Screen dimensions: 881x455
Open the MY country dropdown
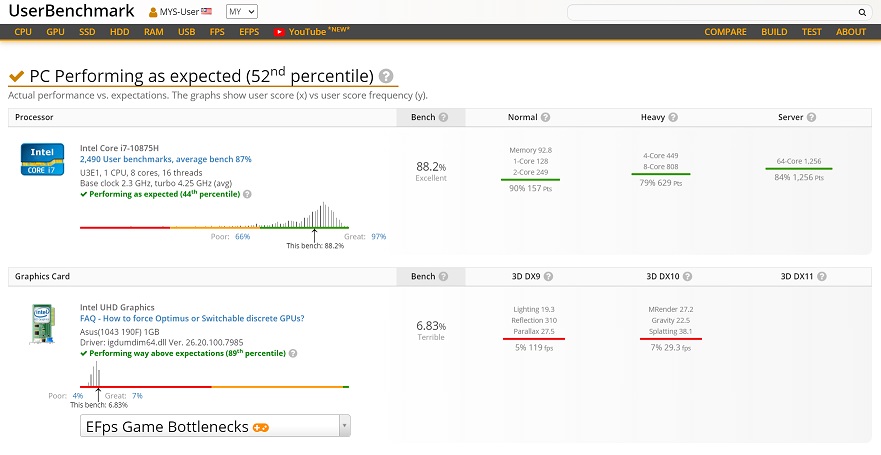click(x=242, y=12)
